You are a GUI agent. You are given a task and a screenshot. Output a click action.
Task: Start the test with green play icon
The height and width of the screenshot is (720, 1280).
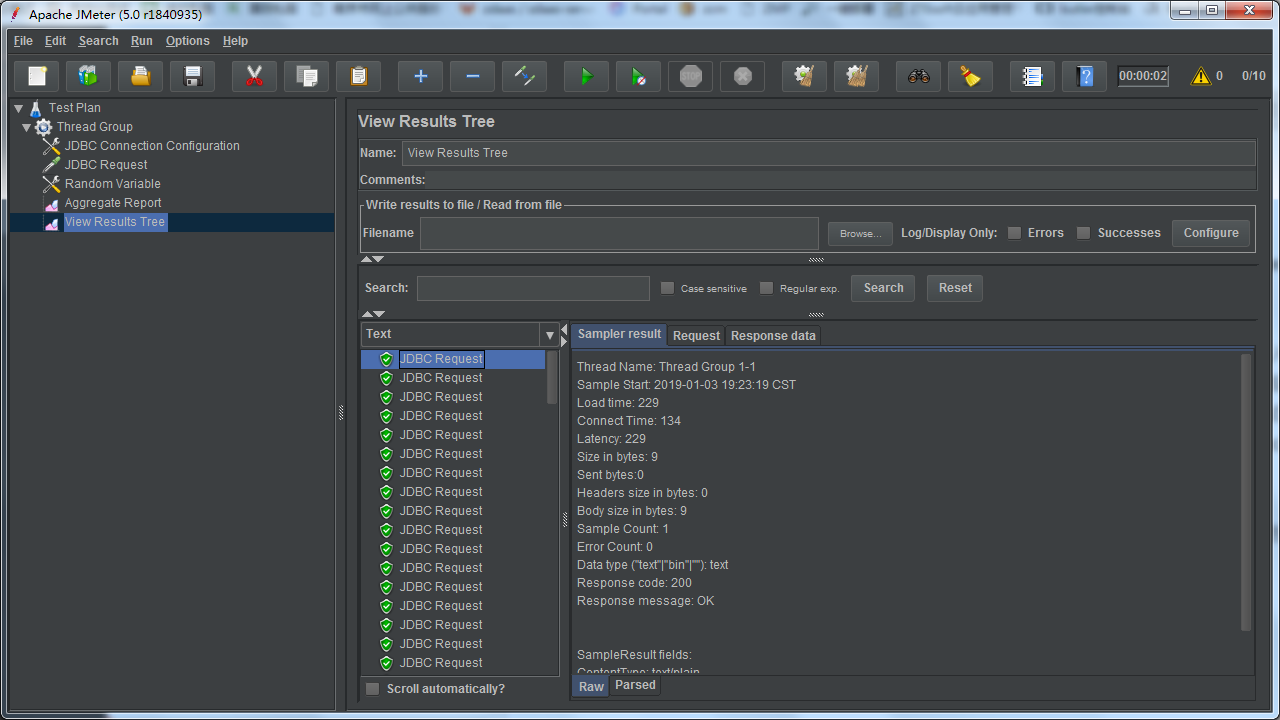(x=587, y=76)
